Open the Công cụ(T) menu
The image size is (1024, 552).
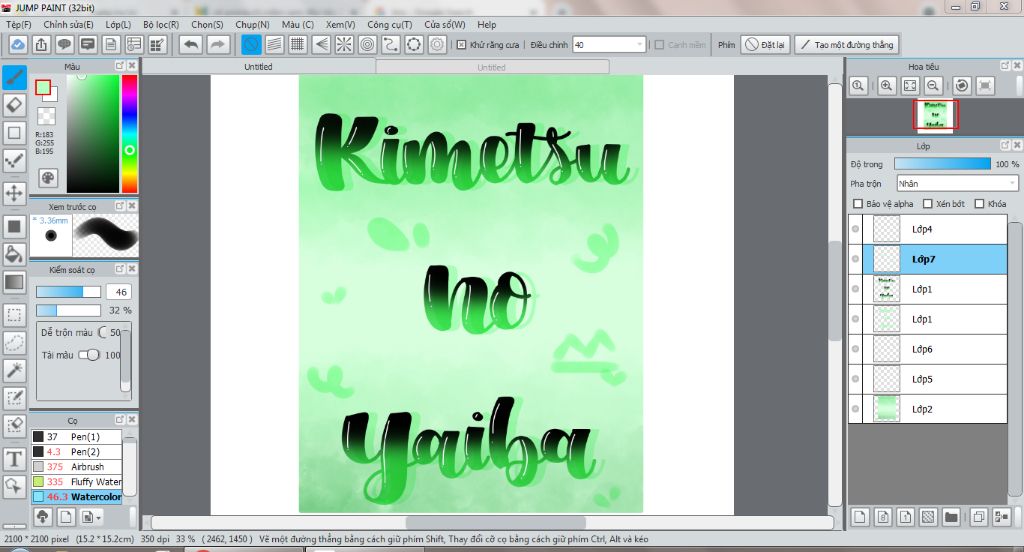(389, 24)
